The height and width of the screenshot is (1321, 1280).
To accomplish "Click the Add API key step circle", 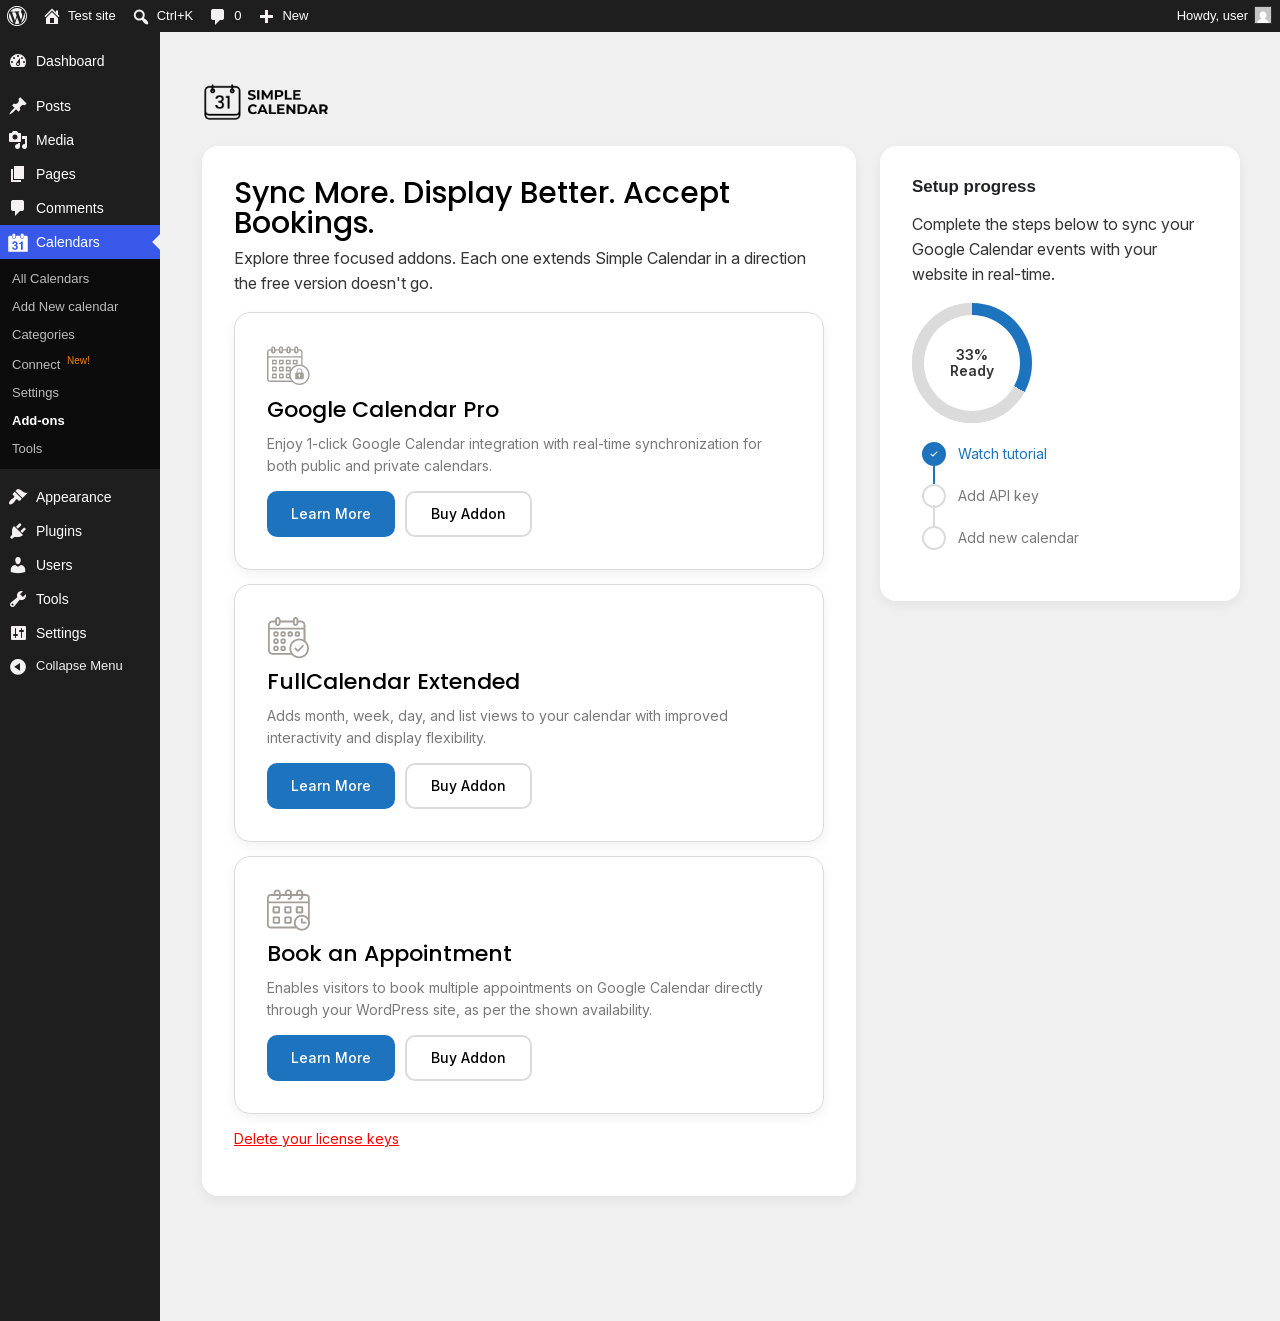I will [x=934, y=496].
